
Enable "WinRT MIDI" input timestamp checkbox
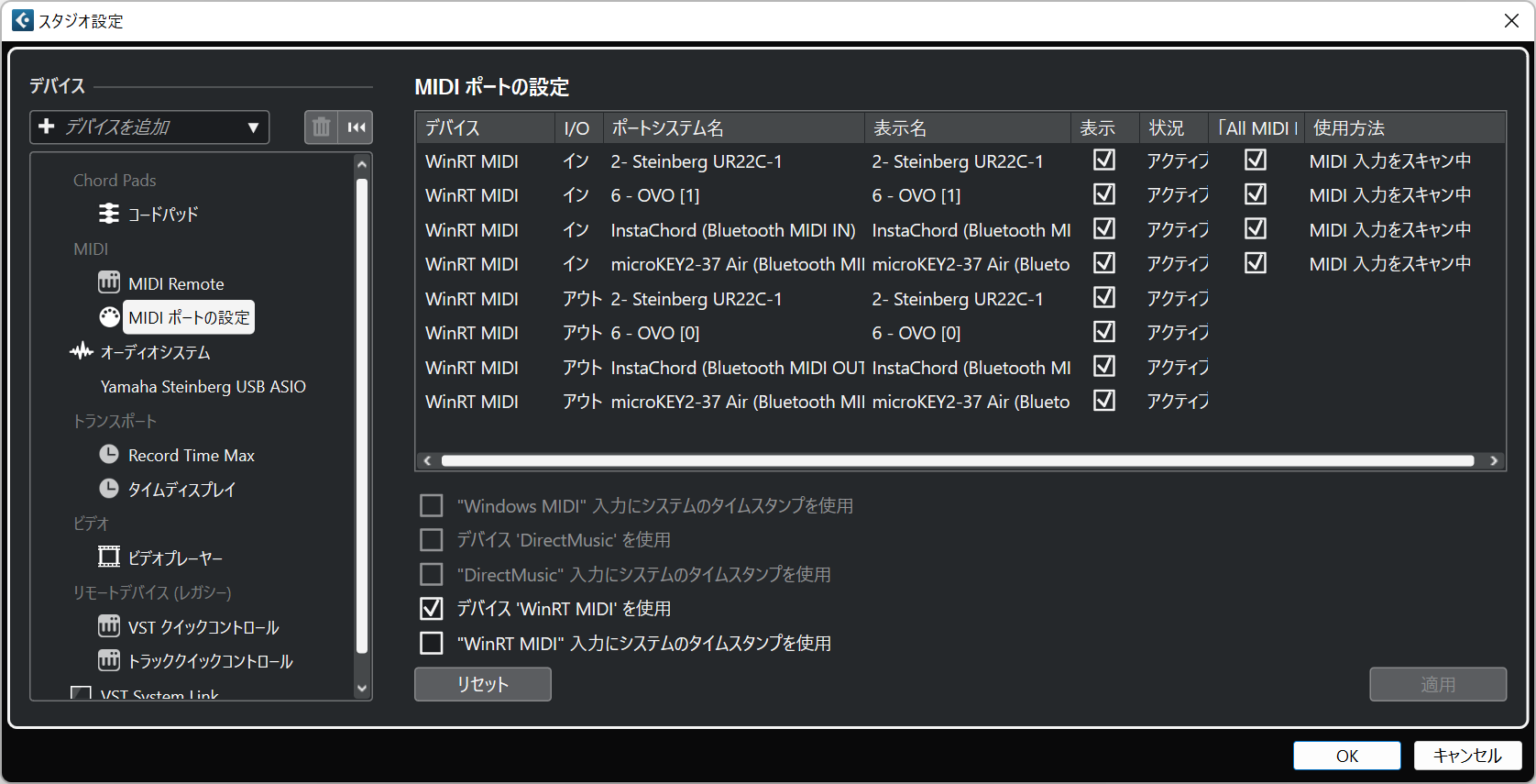coord(431,643)
